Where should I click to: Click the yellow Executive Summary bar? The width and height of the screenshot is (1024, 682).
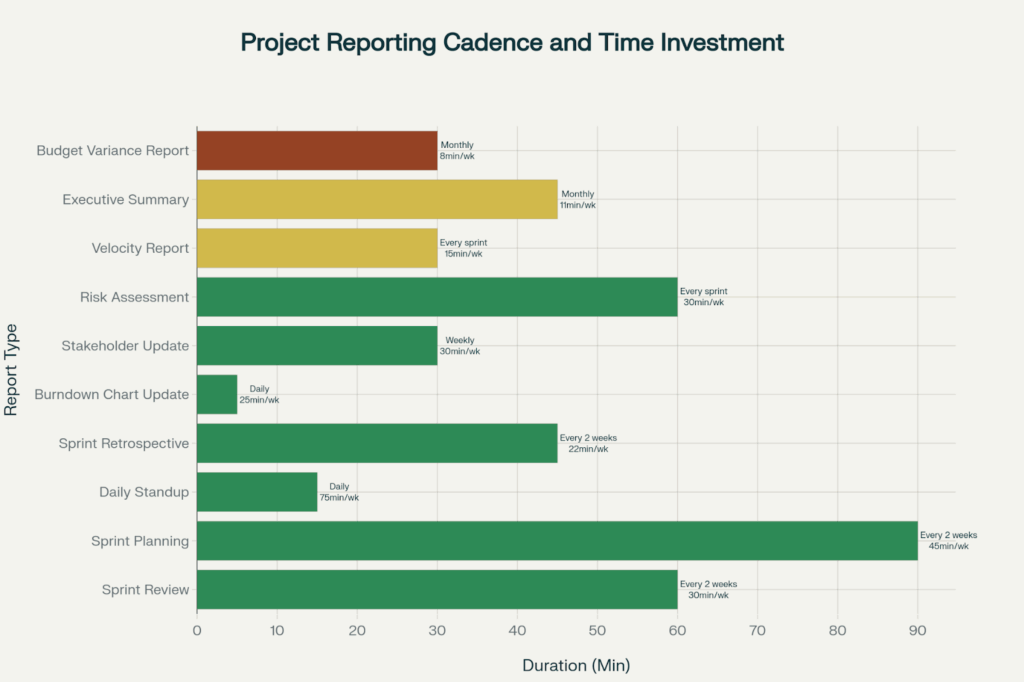pyautogui.click(x=376, y=199)
